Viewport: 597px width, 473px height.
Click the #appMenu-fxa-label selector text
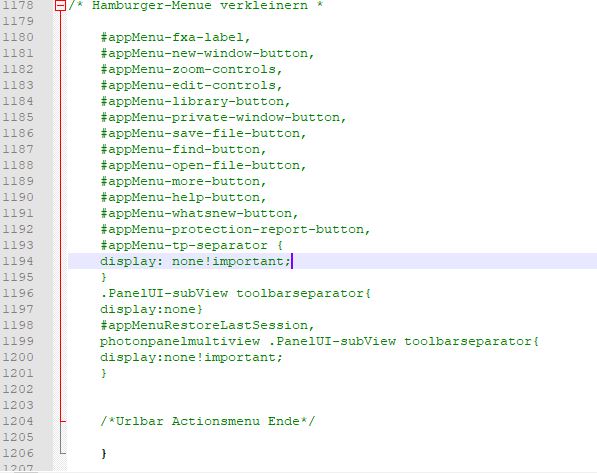click(175, 37)
